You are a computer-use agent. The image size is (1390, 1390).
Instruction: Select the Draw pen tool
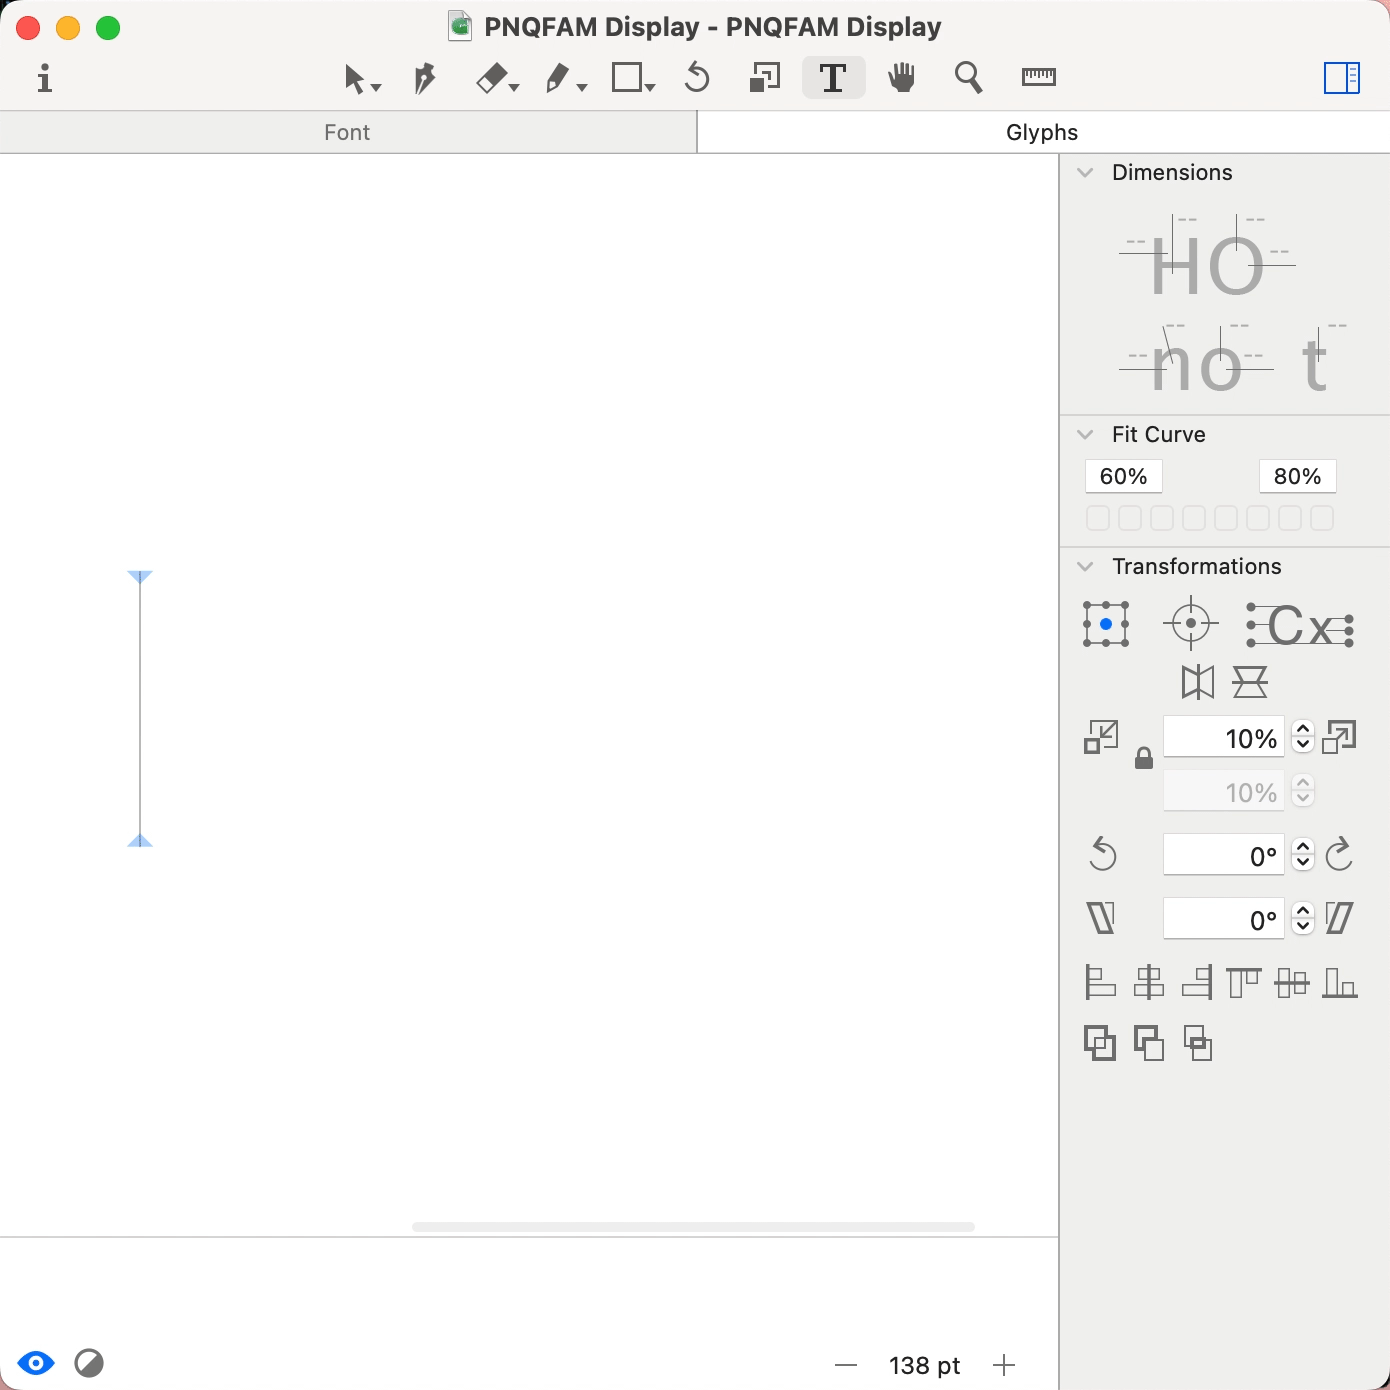[425, 78]
